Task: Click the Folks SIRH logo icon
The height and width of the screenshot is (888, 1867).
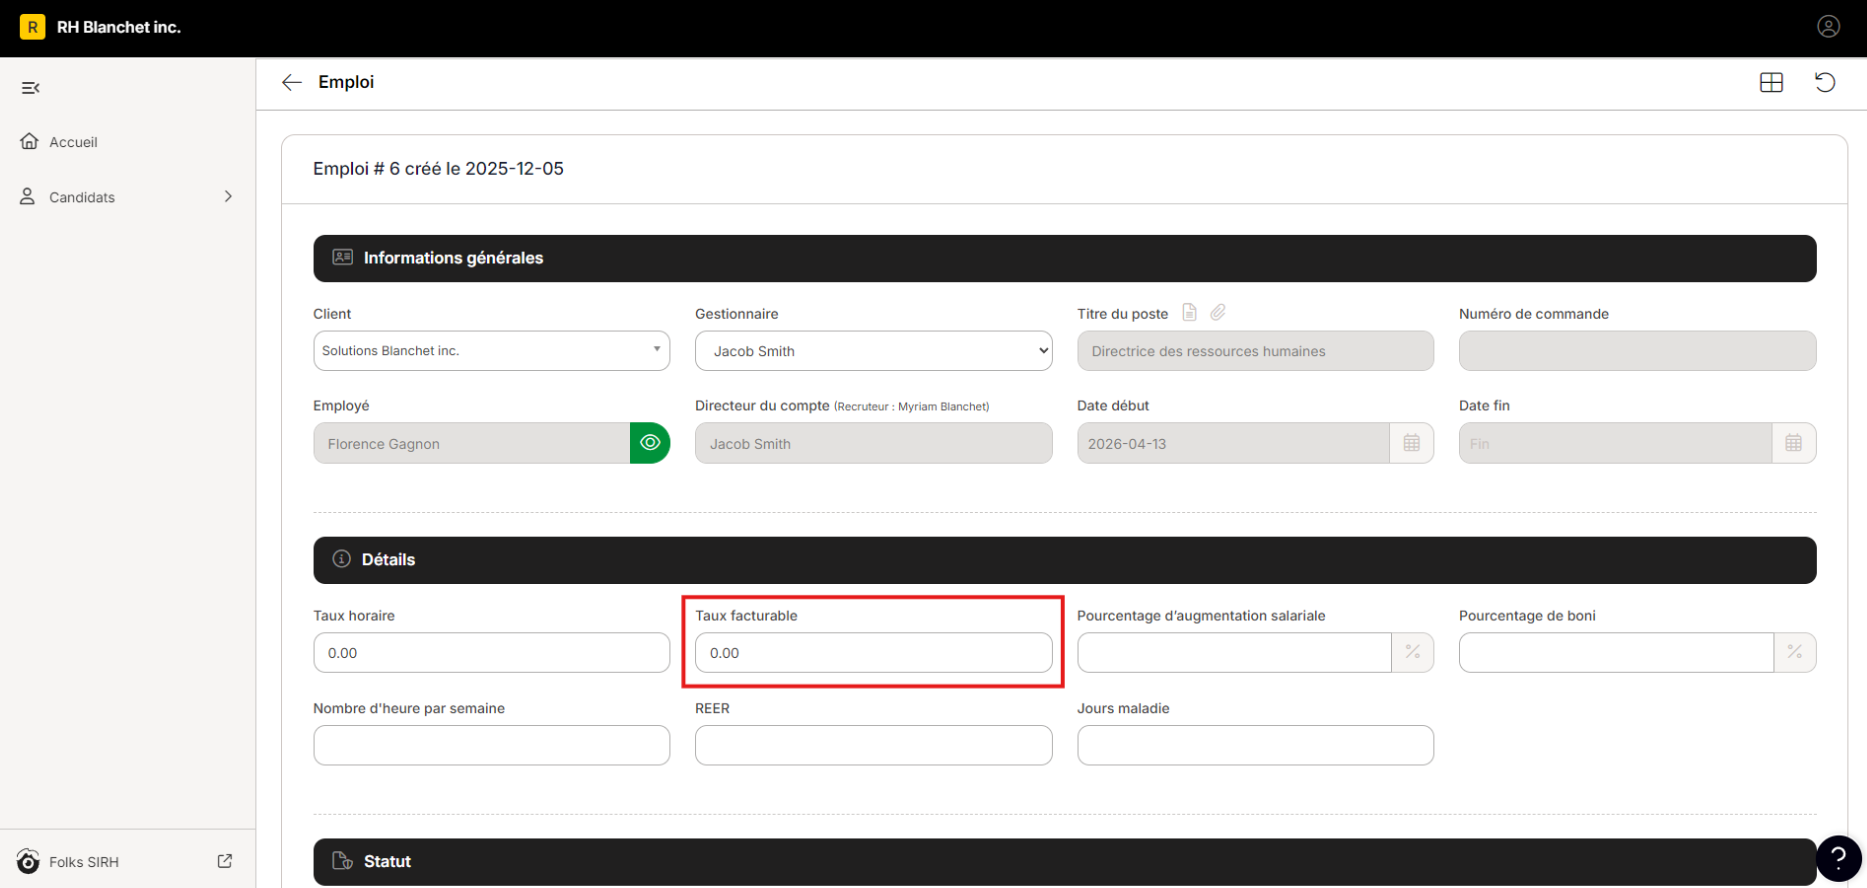Action: (x=28, y=861)
